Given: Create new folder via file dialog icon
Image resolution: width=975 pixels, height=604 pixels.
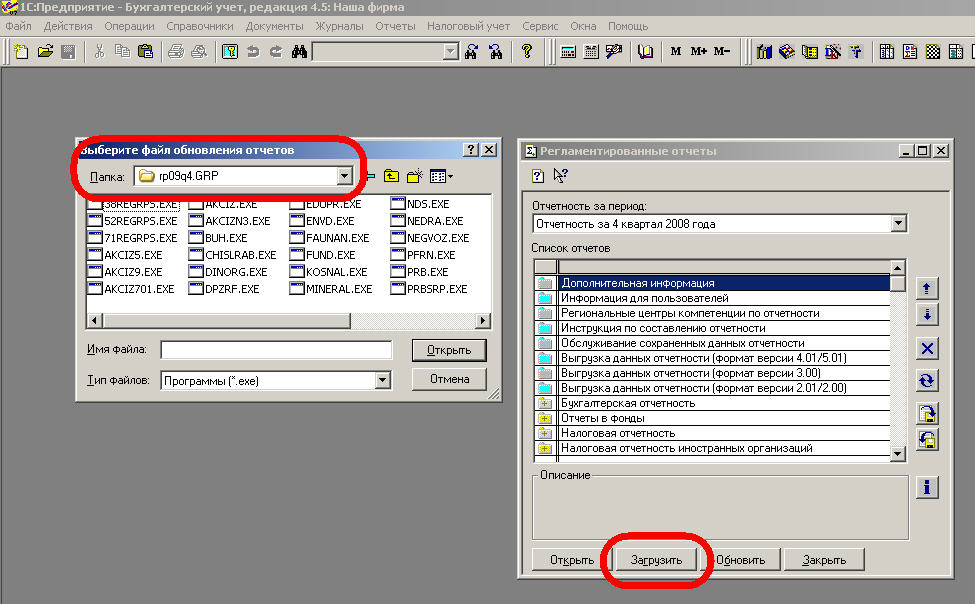Looking at the screenshot, I should [x=414, y=177].
